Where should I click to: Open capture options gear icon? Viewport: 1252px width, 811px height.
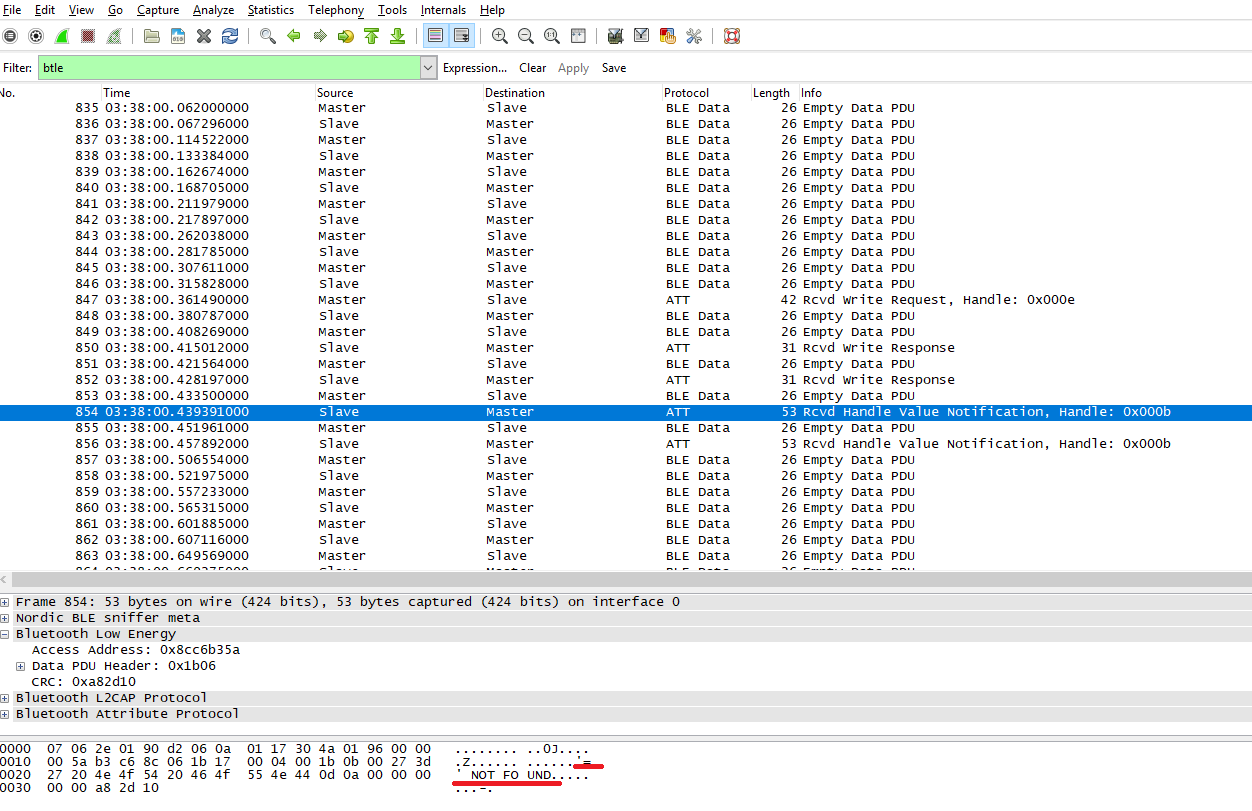coord(36,36)
